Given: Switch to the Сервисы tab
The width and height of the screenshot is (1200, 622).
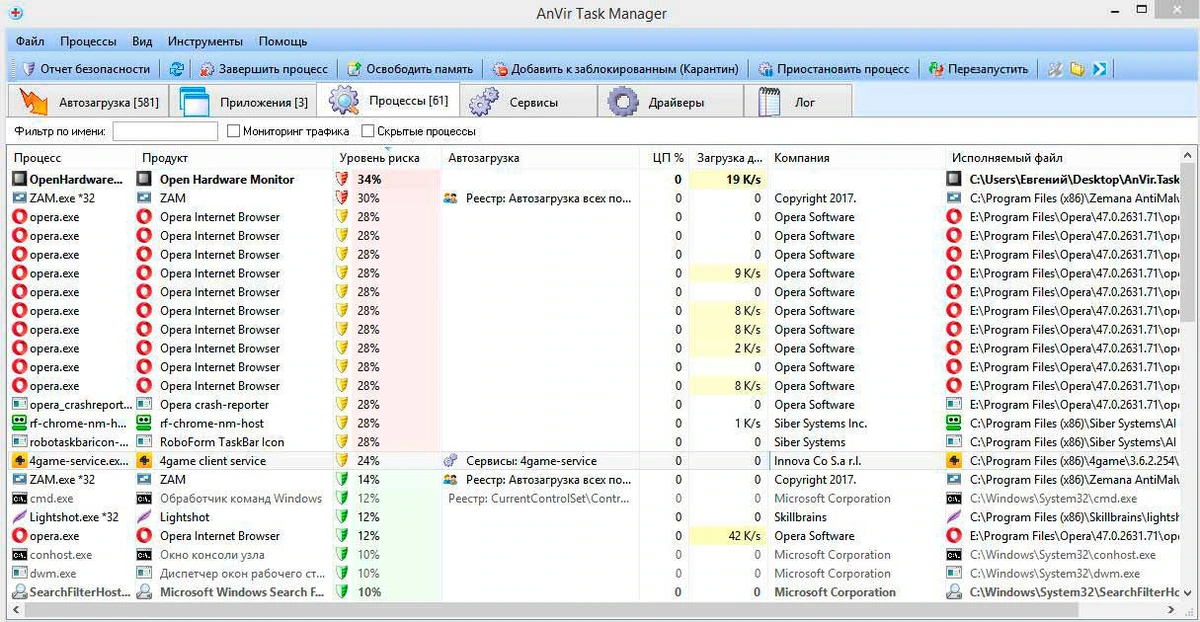Looking at the screenshot, I should click(x=529, y=101).
